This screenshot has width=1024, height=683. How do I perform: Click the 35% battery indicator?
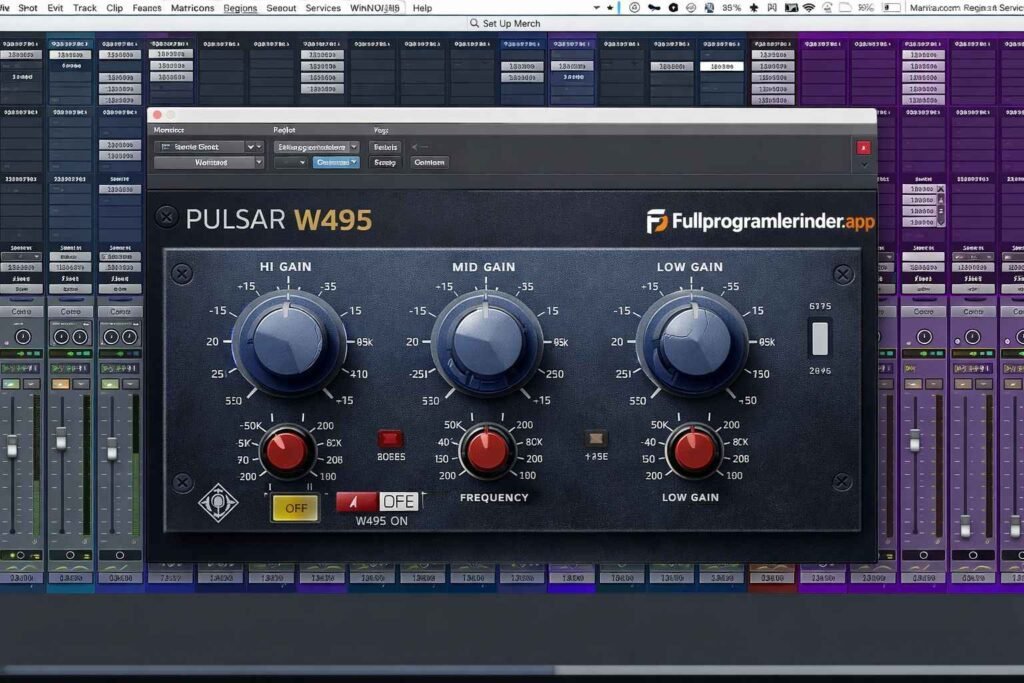pos(733,7)
